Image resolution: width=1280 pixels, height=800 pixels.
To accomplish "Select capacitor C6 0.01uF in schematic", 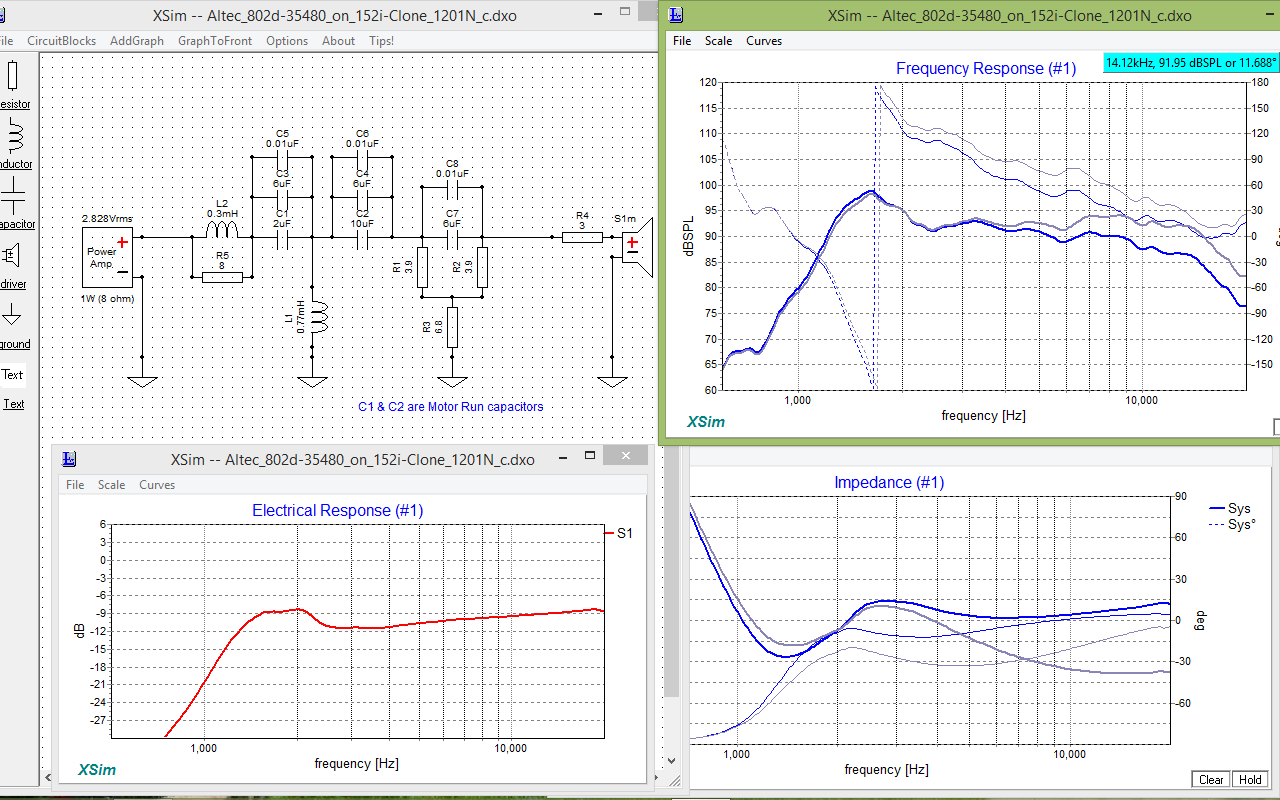I will click(x=362, y=157).
